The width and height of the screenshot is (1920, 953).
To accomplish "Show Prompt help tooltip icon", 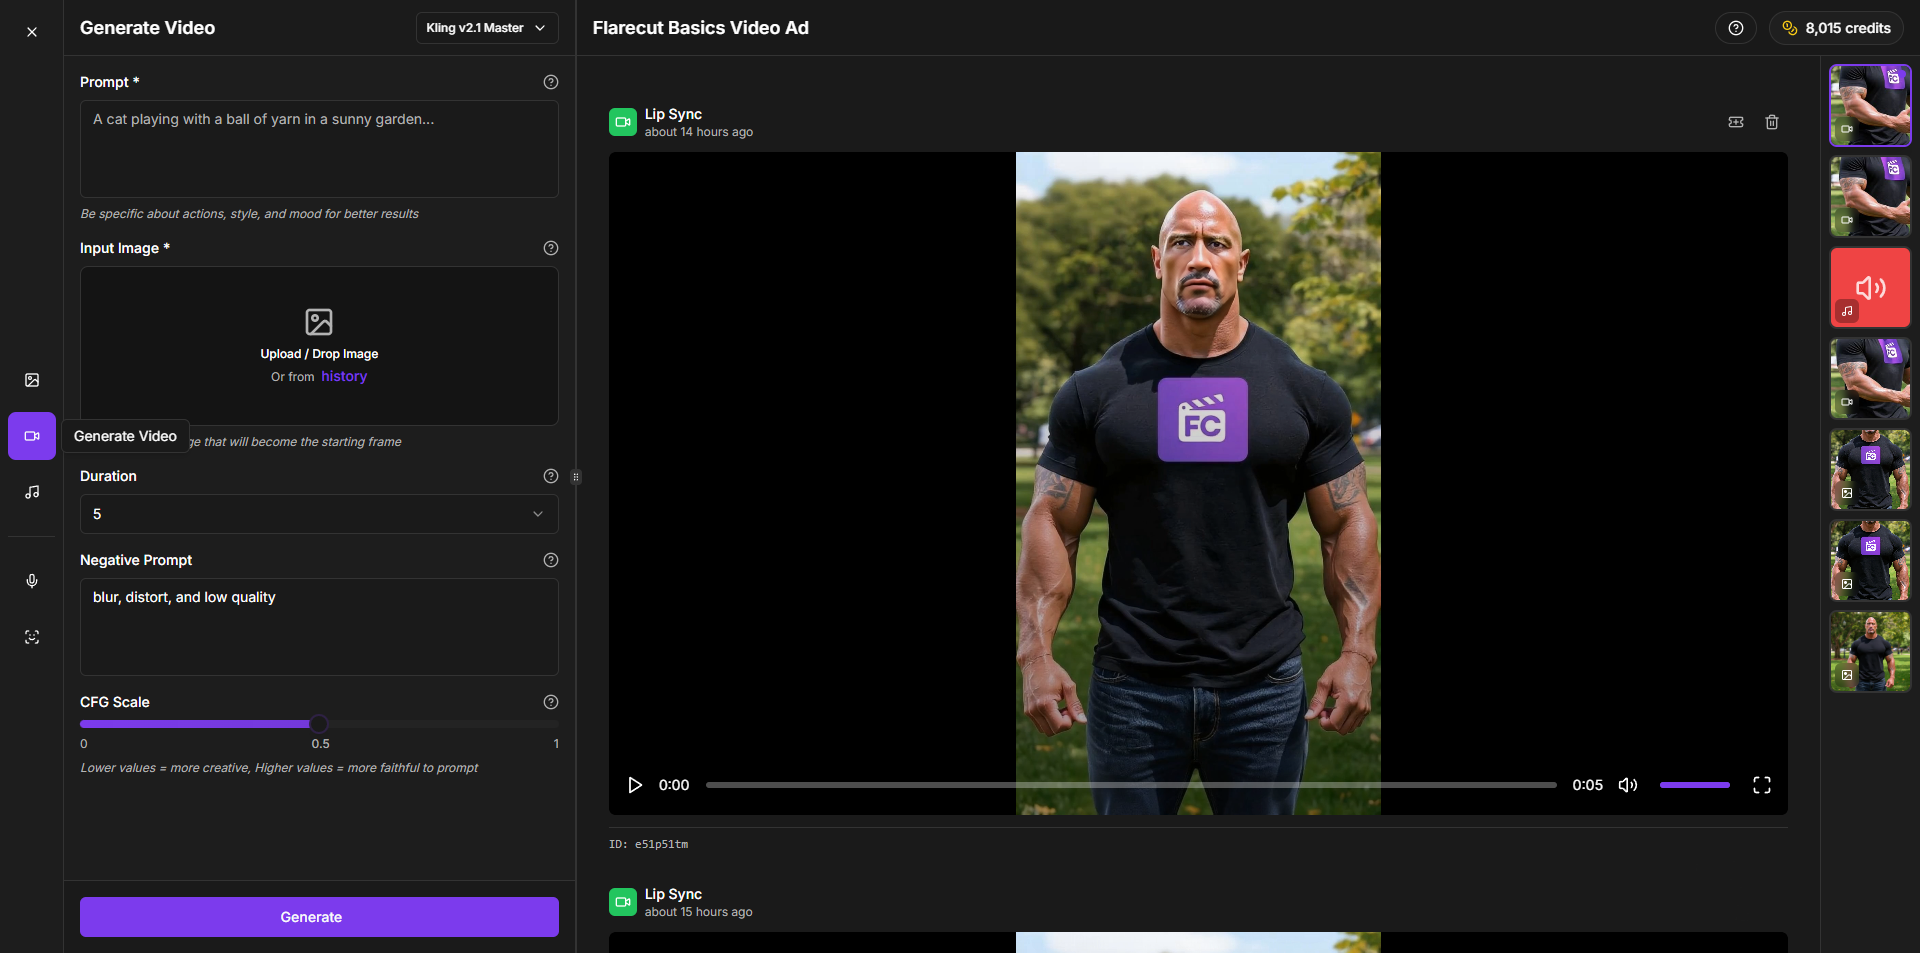I will tap(550, 82).
